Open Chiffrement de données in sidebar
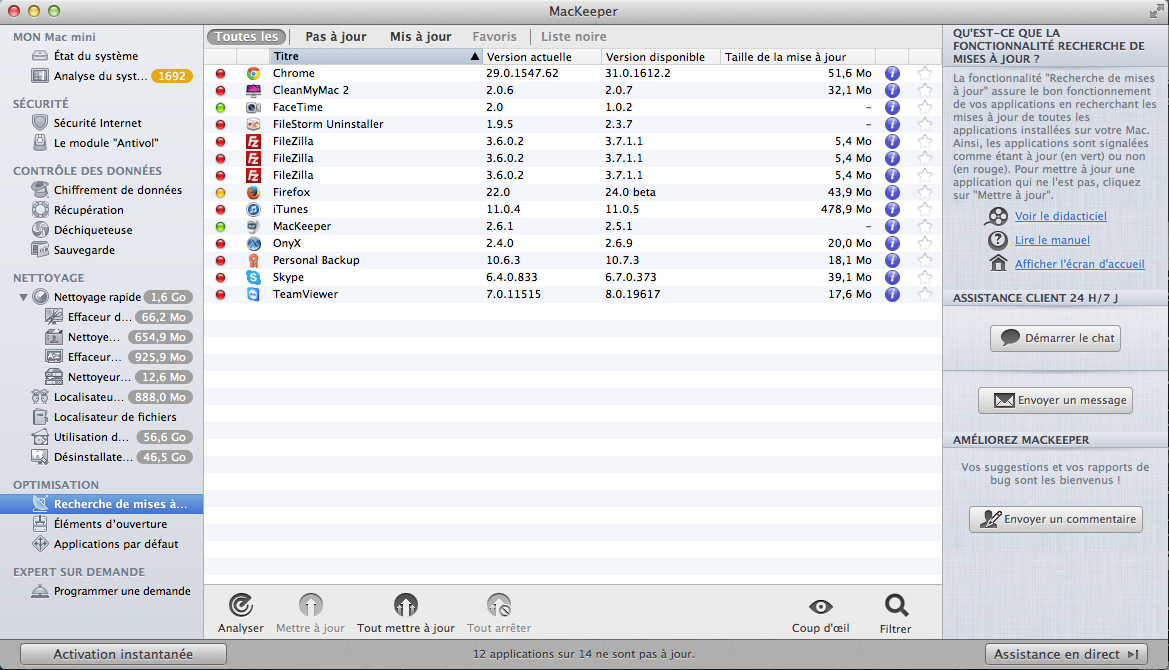 click(x=117, y=190)
